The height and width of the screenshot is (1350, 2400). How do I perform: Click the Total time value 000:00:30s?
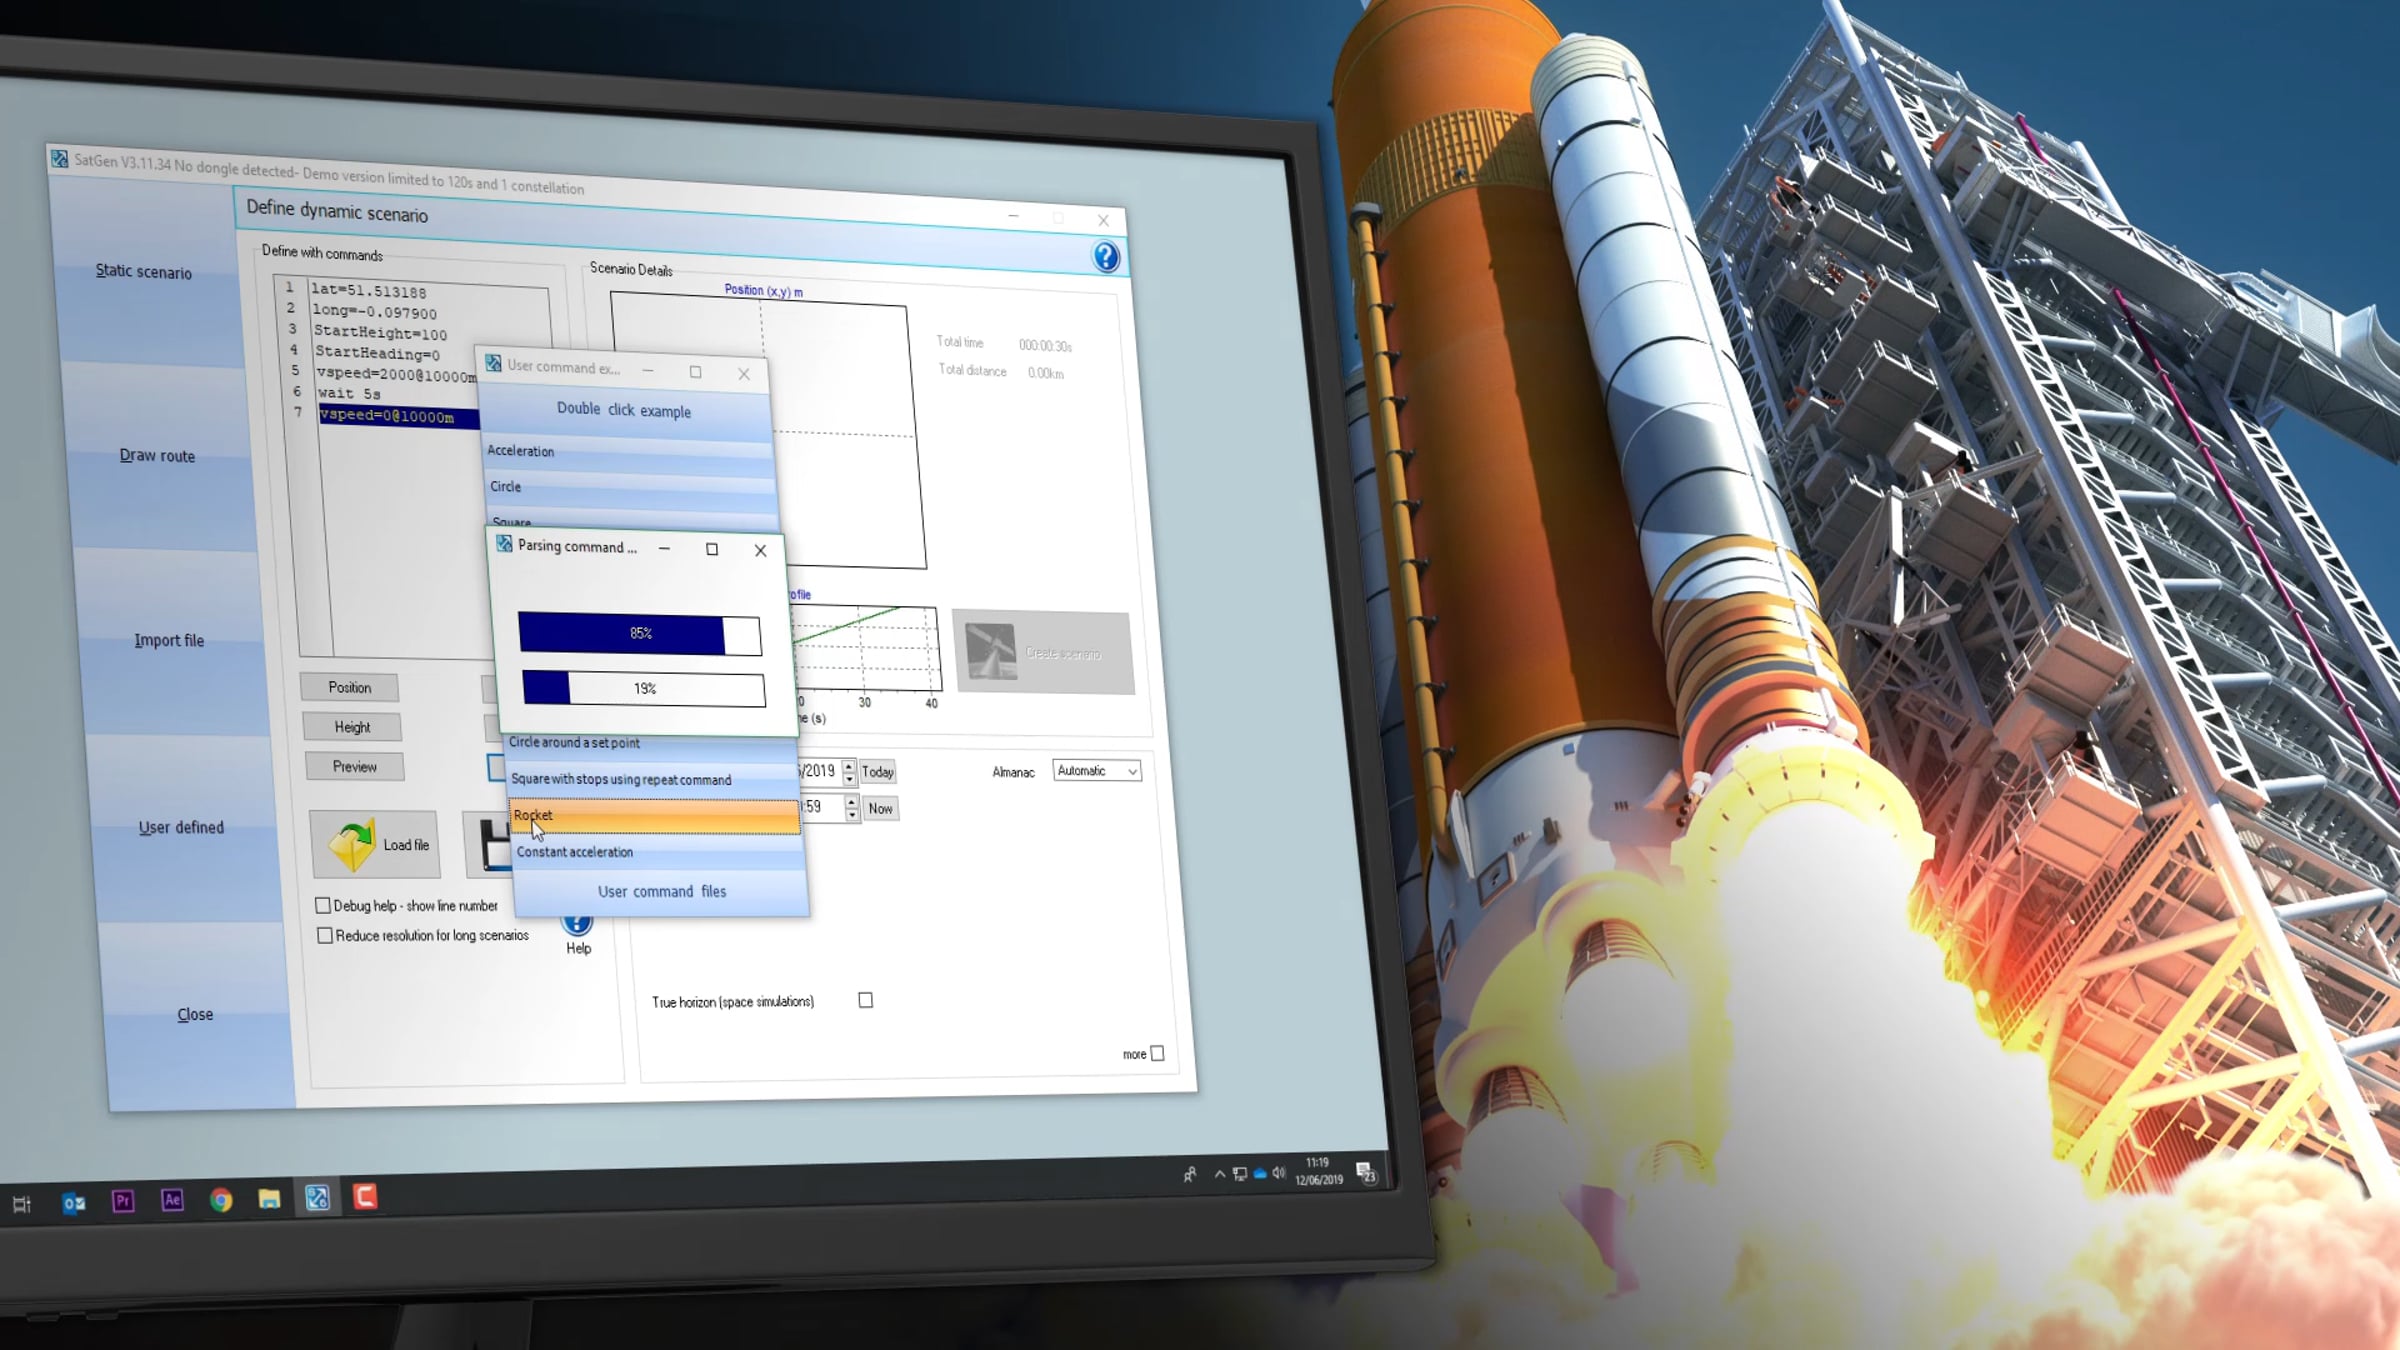tap(1045, 346)
